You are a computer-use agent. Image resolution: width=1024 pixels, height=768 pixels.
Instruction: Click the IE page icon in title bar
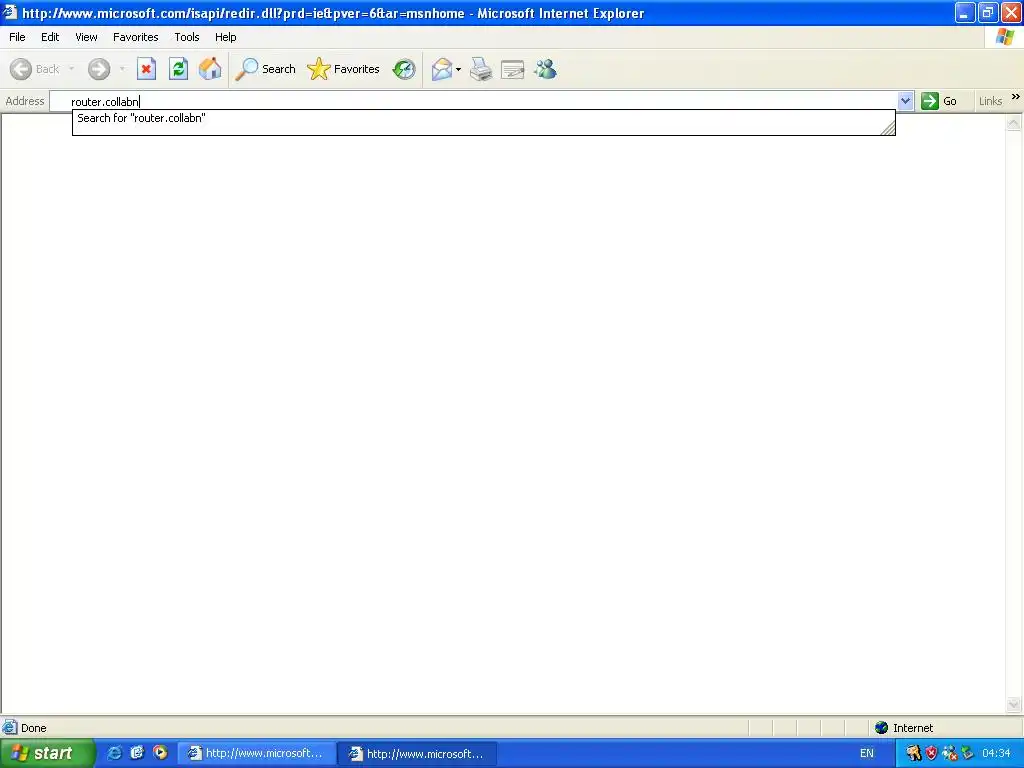pyautogui.click(x=10, y=12)
